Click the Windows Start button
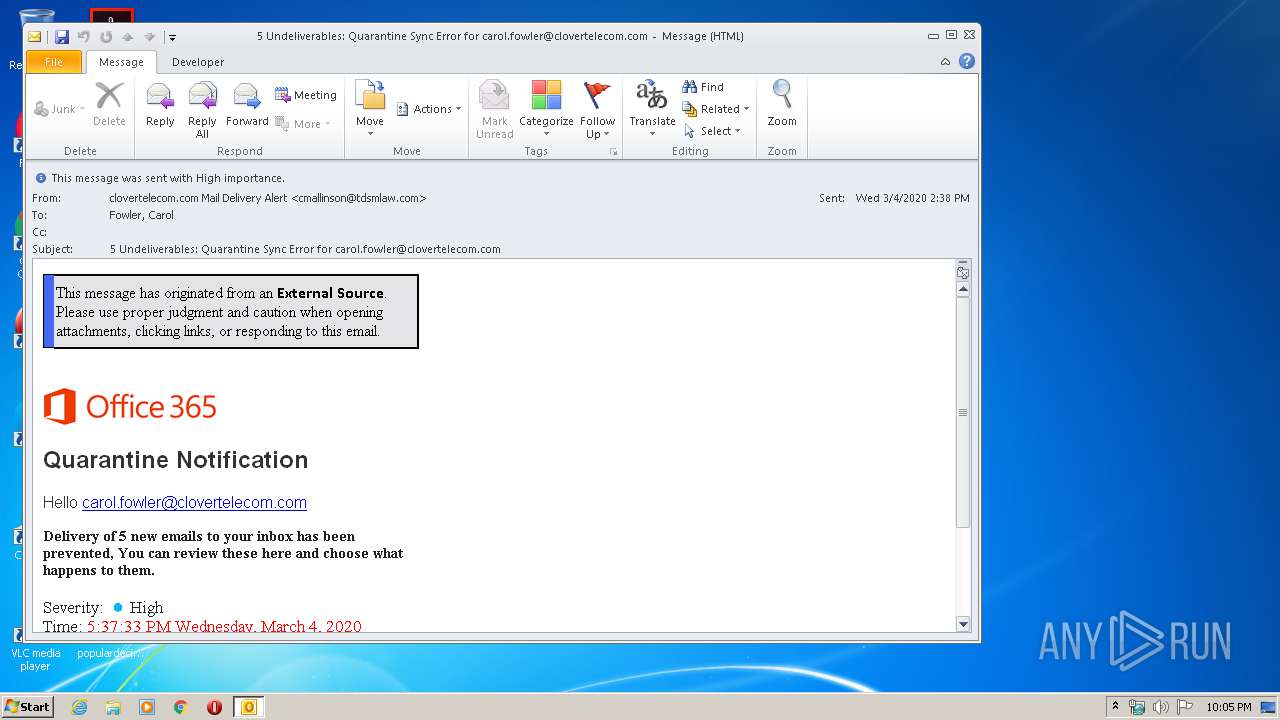This screenshot has width=1280, height=720. (x=27, y=706)
